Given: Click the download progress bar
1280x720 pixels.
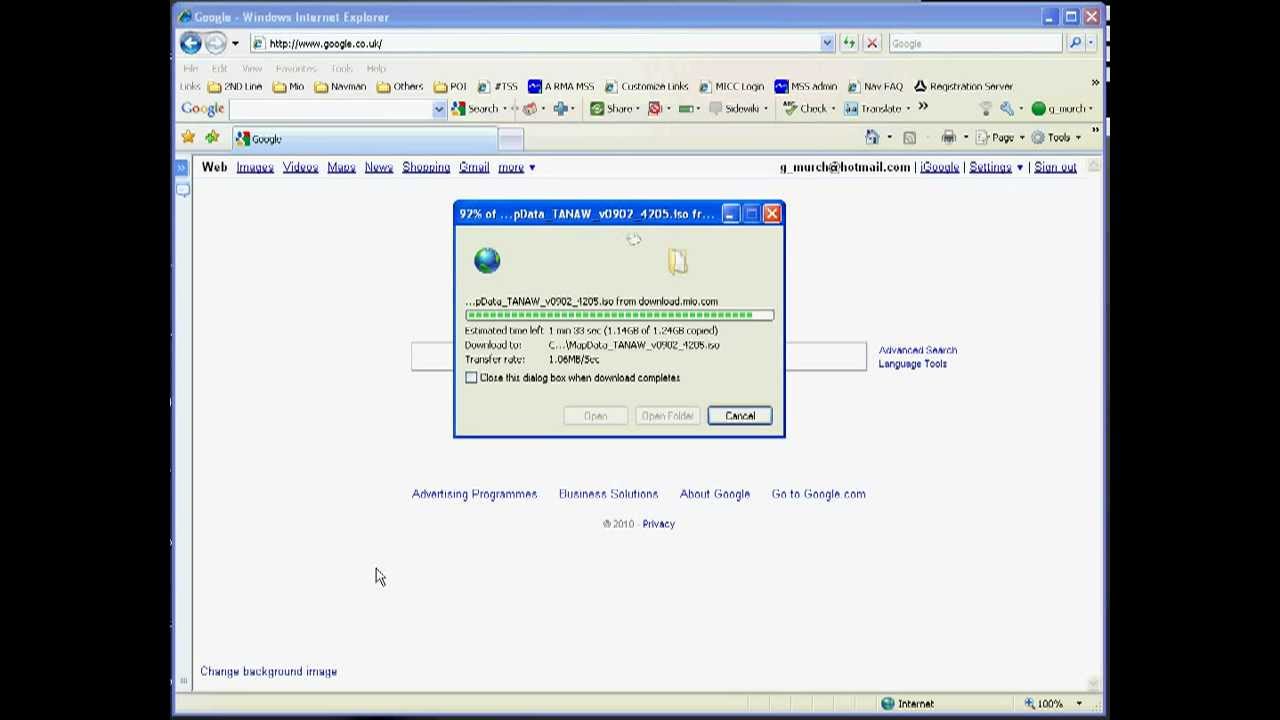Looking at the screenshot, I should [x=619, y=315].
